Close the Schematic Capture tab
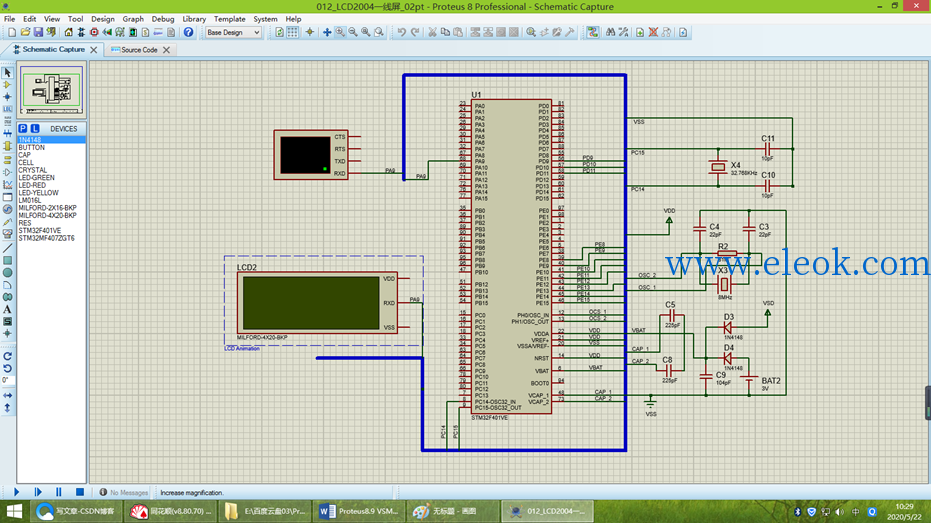This screenshot has width=931, height=523. click(x=94, y=50)
